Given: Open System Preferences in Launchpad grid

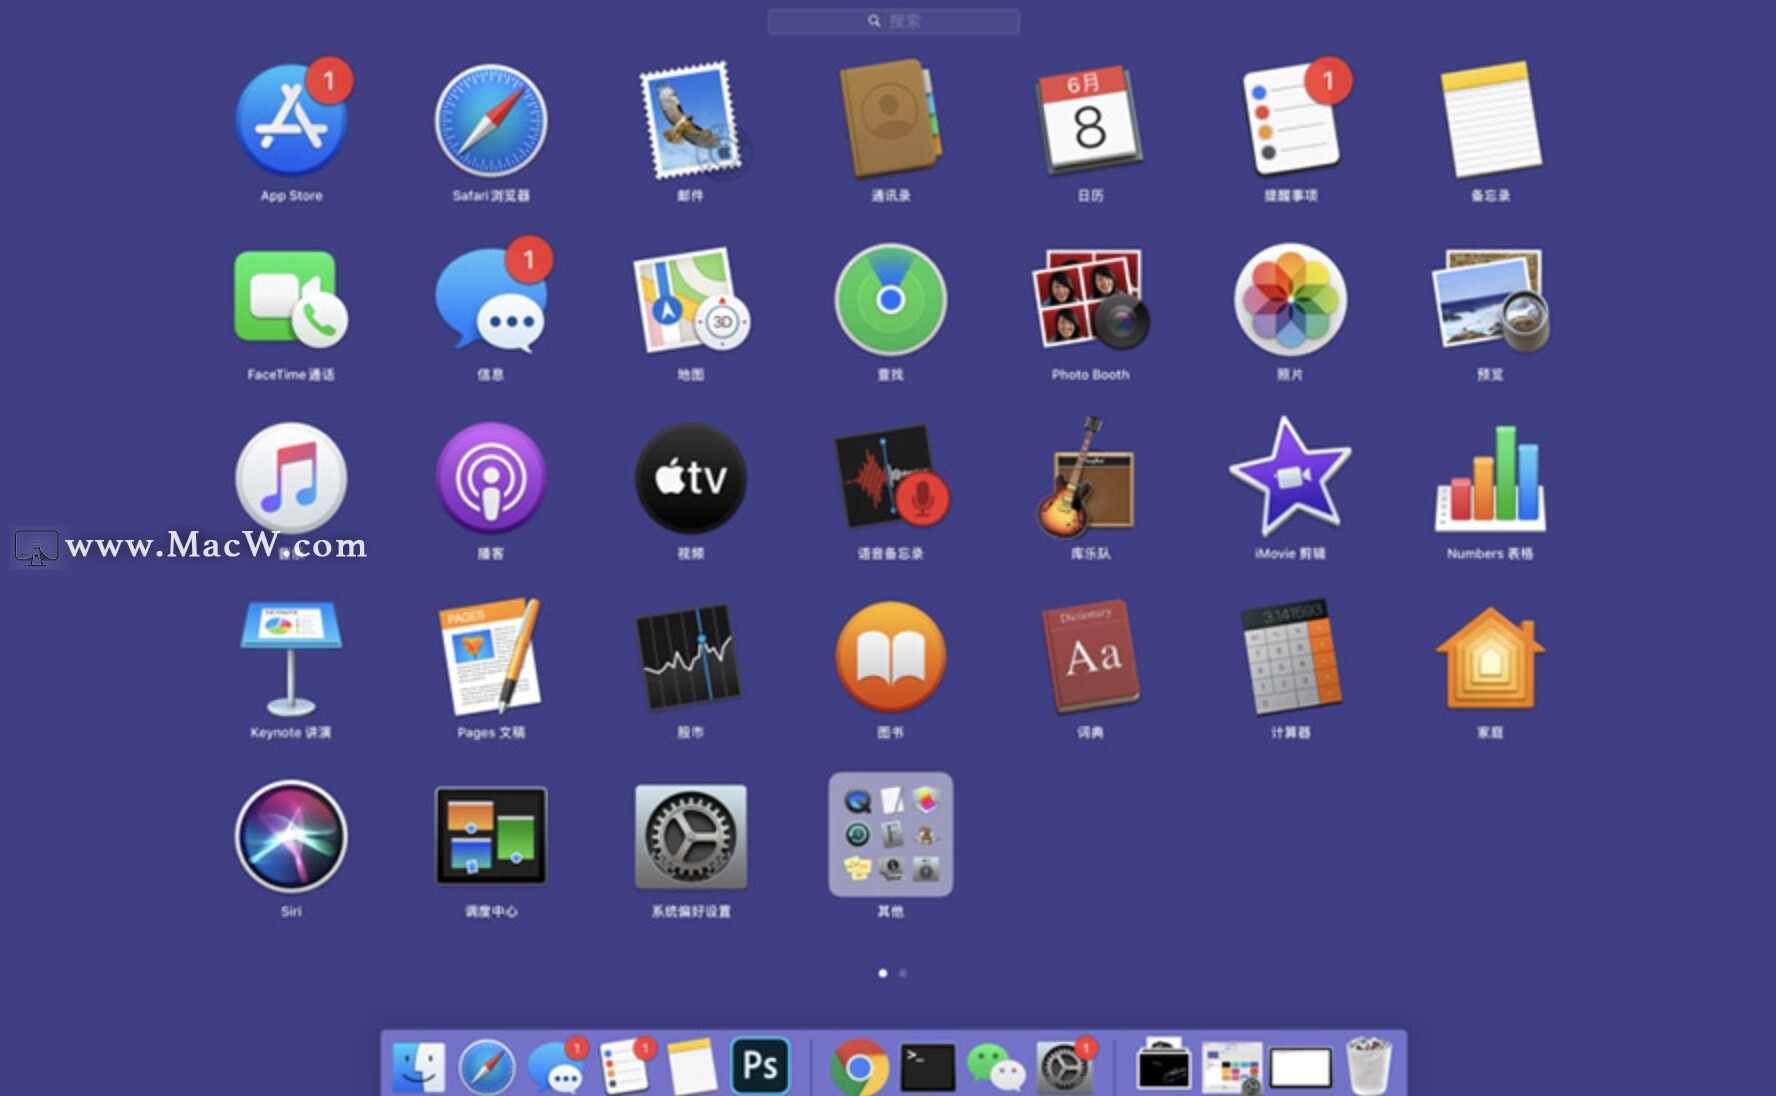Looking at the screenshot, I should click(x=691, y=836).
